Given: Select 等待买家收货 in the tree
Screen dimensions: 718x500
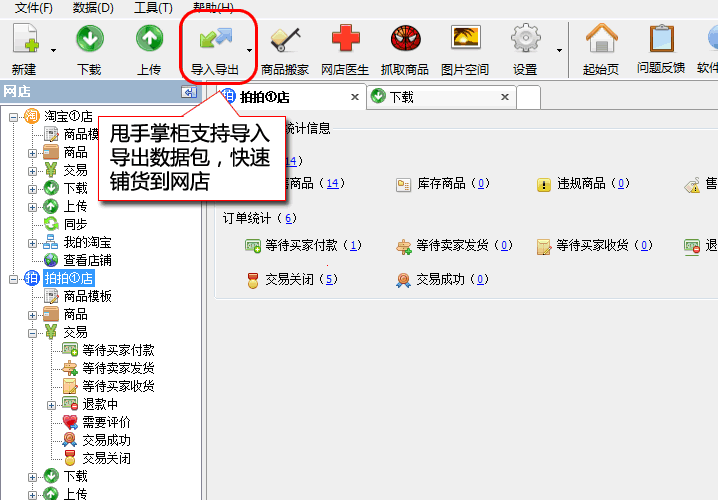Looking at the screenshot, I should 119,386.
